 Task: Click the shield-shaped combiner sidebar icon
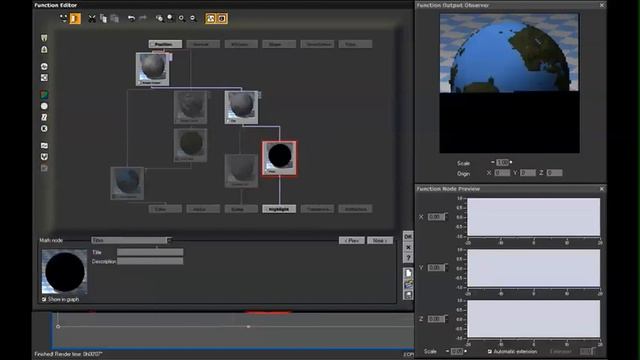pyautogui.click(x=44, y=157)
